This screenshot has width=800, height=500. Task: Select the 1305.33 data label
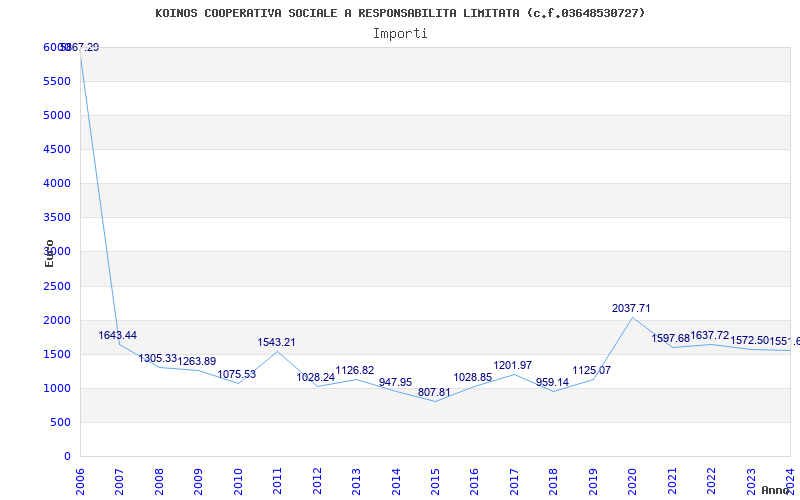[157, 358]
